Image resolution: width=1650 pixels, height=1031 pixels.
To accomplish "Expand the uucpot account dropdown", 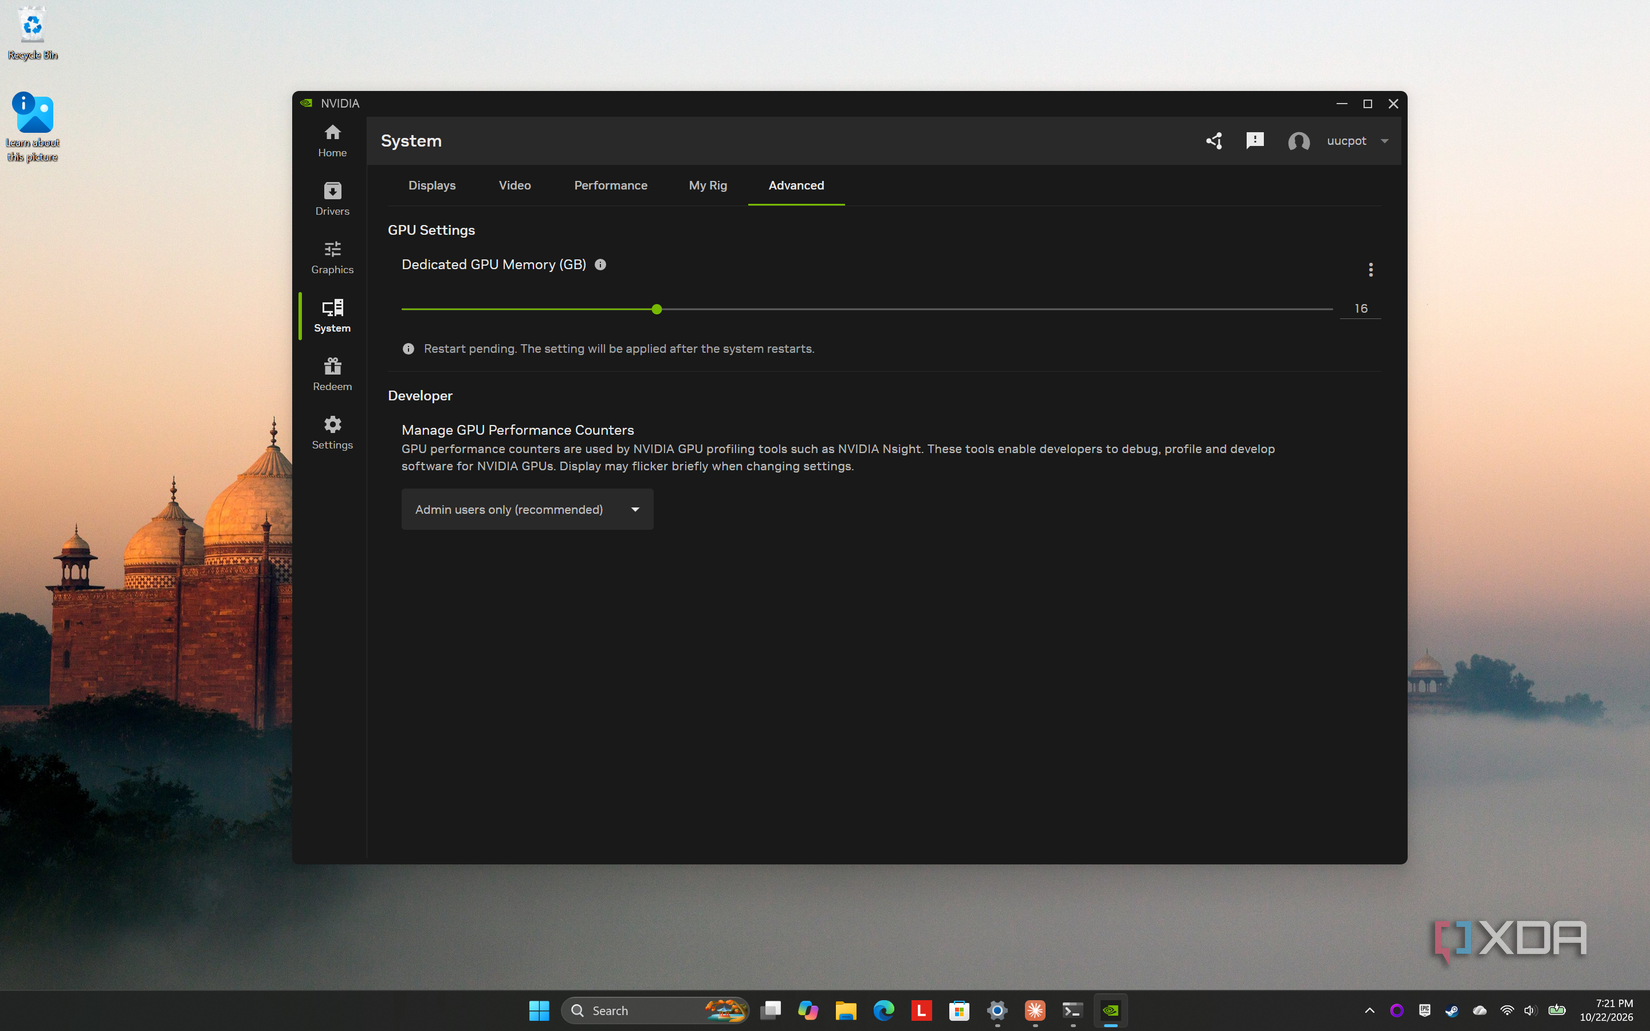I will pyautogui.click(x=1385, y=141).
